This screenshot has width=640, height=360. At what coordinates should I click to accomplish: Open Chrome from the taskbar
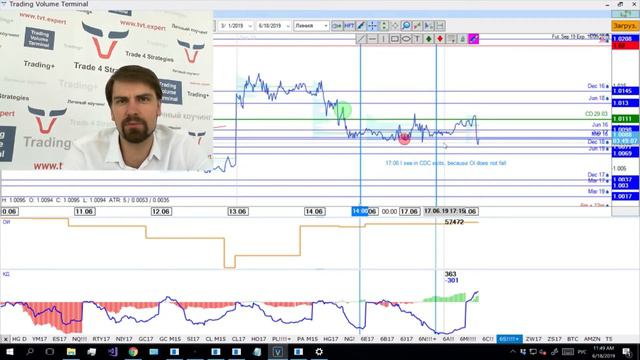133,351
